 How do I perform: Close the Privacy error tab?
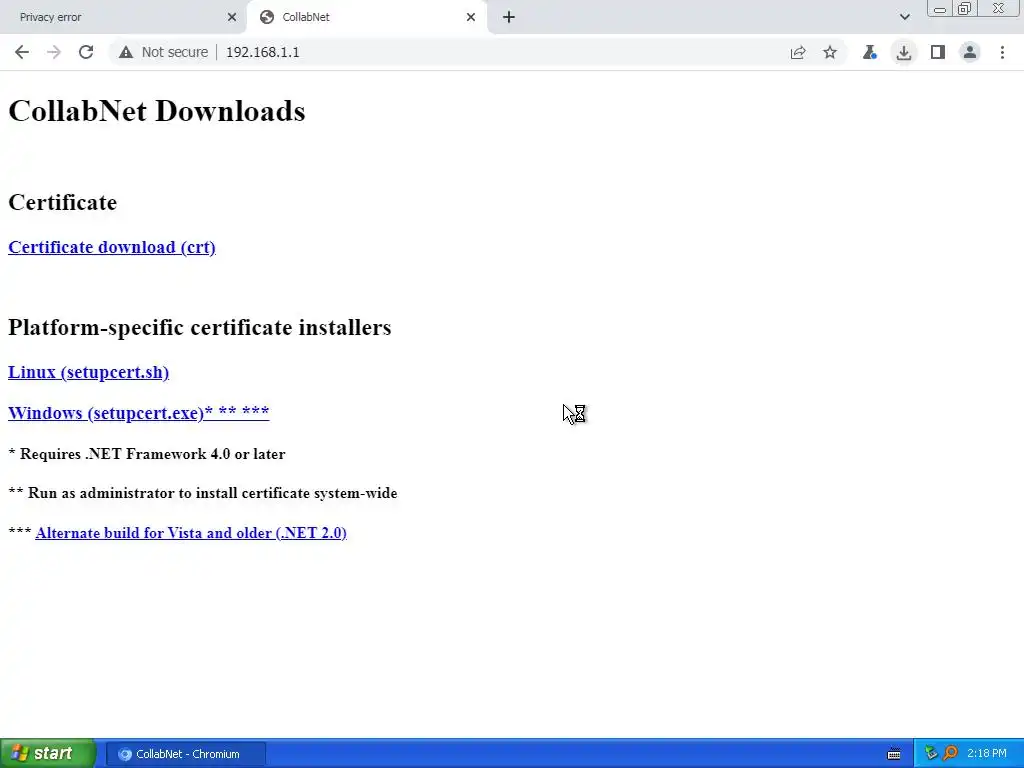[232, 17]
